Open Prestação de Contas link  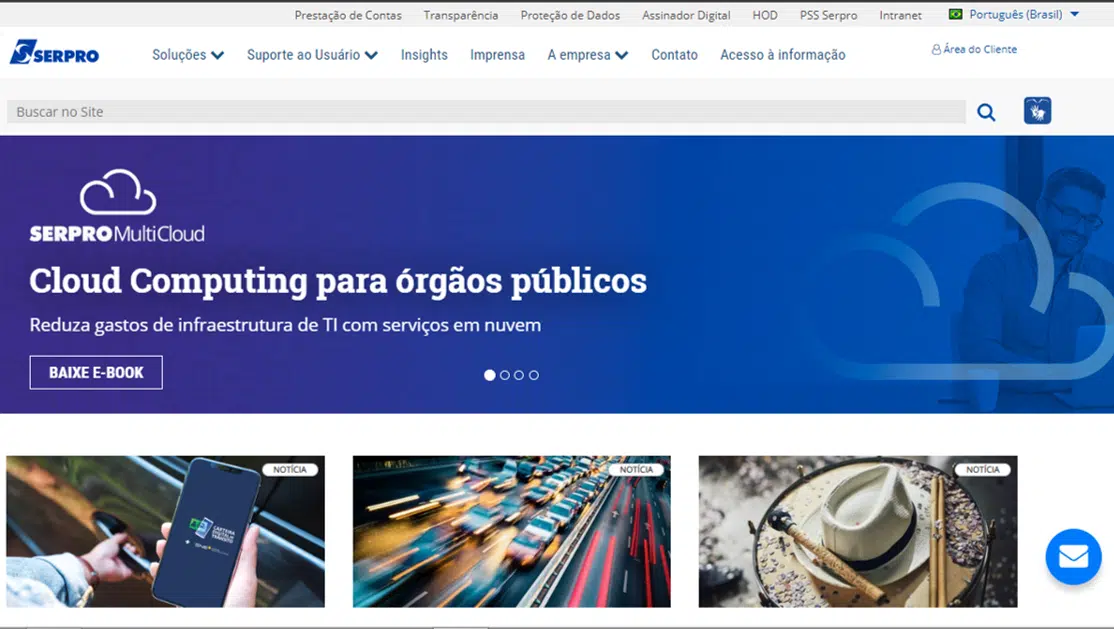(x=348, y=15)
